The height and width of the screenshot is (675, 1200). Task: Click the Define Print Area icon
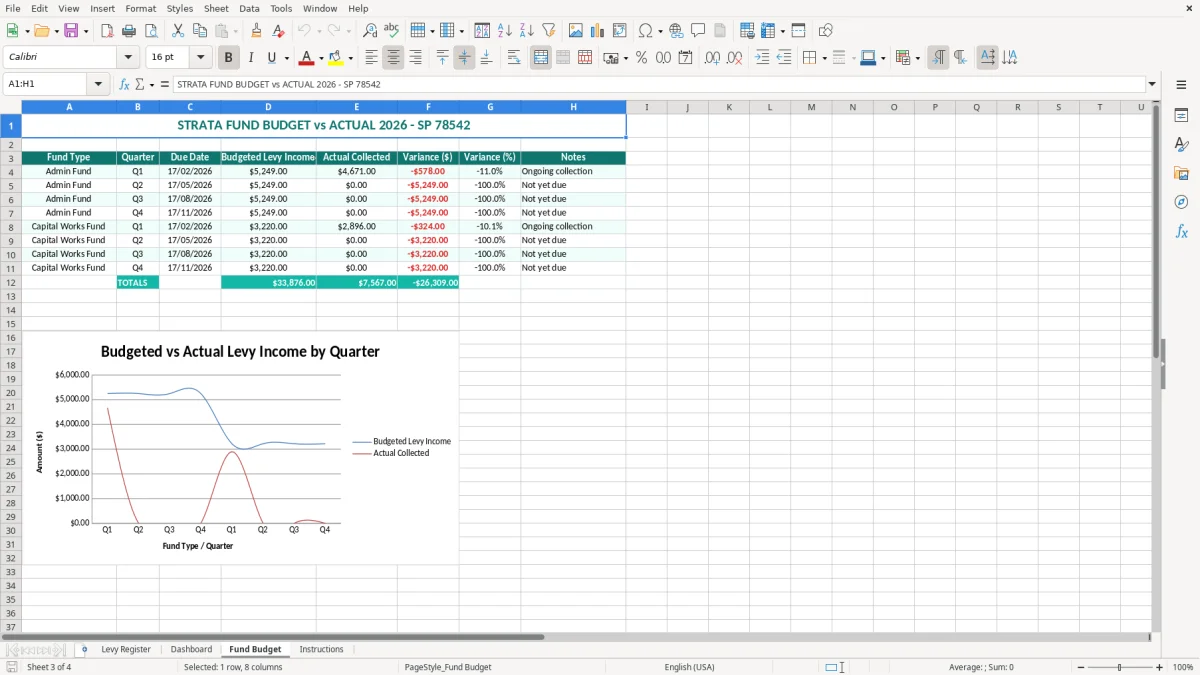click(x=747, y=31)
